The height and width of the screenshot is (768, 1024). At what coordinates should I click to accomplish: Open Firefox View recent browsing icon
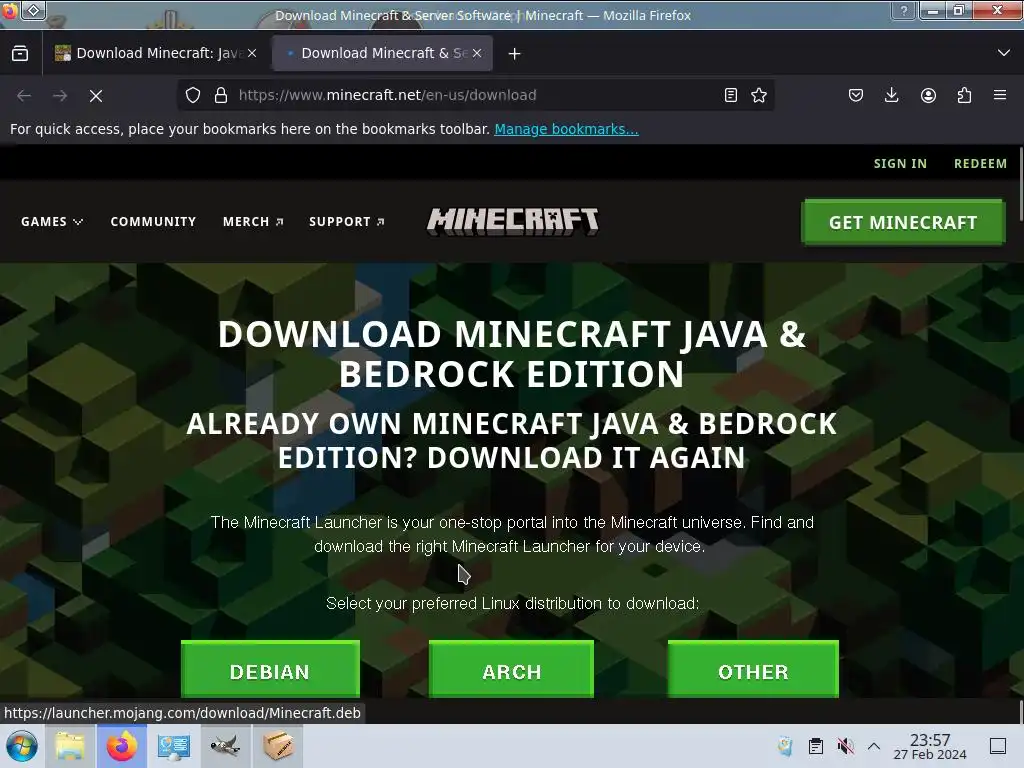coord(20,54)
